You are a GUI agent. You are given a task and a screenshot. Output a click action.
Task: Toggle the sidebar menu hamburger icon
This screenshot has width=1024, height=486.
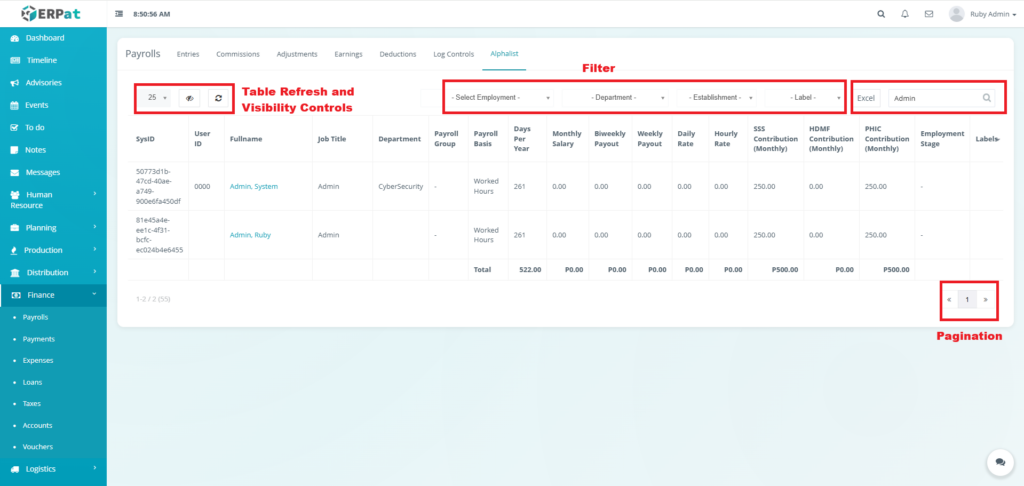pyautogui.click(x=120, y=14)
